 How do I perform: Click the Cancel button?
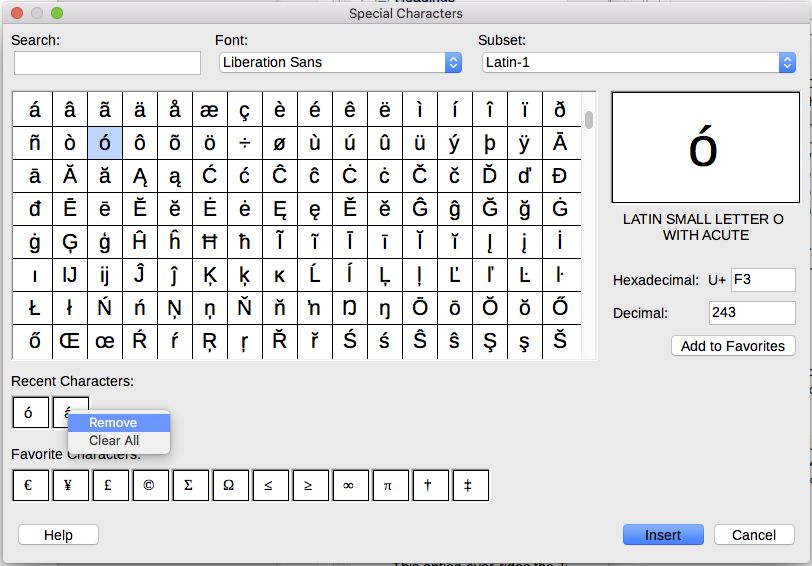(x=754, y=535)
